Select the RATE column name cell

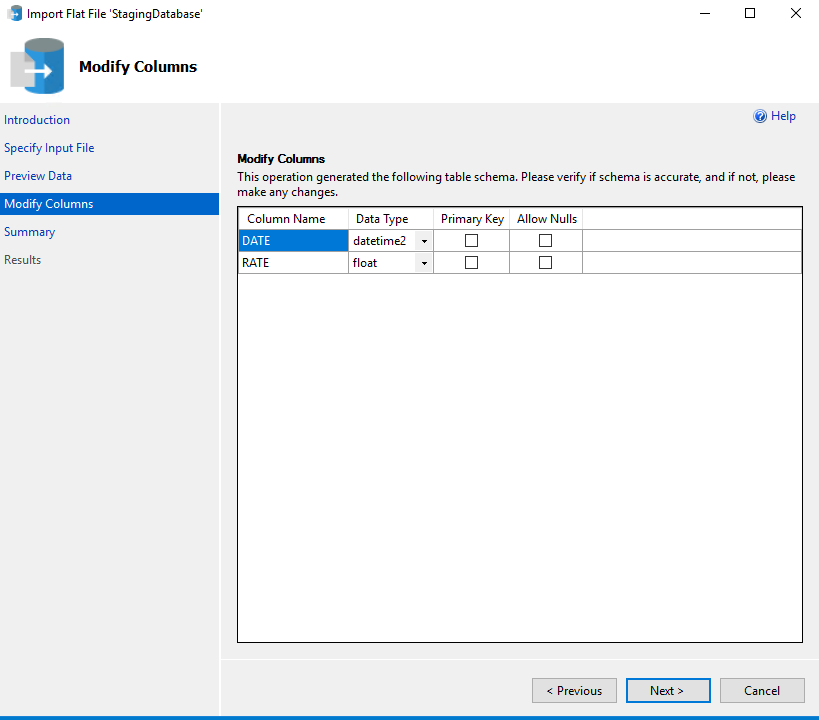coord(294,263)
